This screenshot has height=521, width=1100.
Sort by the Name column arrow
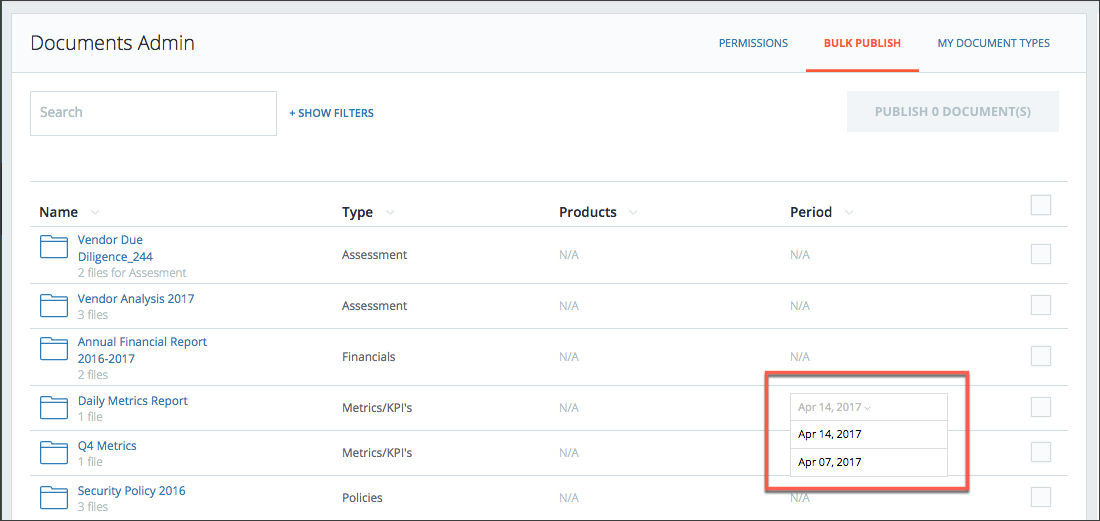pyautogui.click(x=95, y=212)
